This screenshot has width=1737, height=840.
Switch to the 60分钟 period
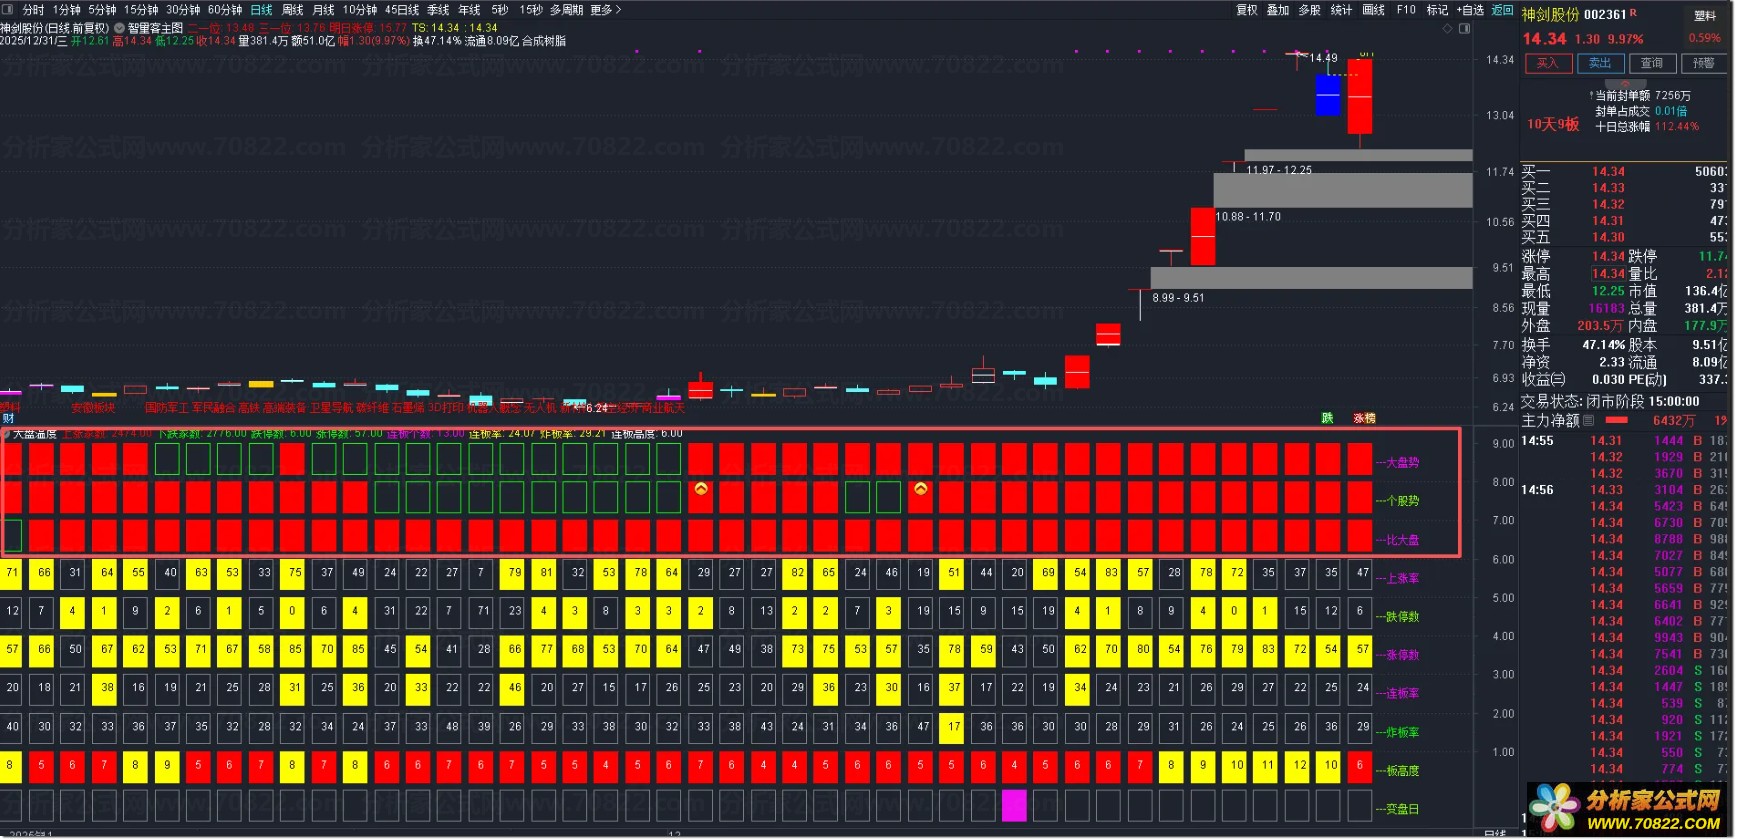225,9
